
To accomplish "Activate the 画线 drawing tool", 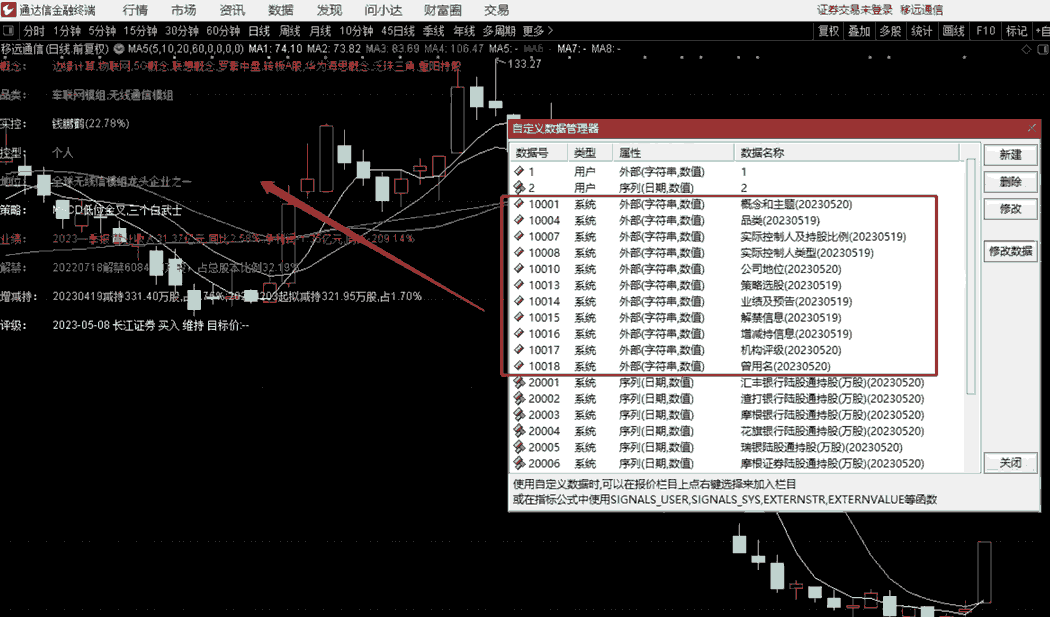I will [954, 31].
